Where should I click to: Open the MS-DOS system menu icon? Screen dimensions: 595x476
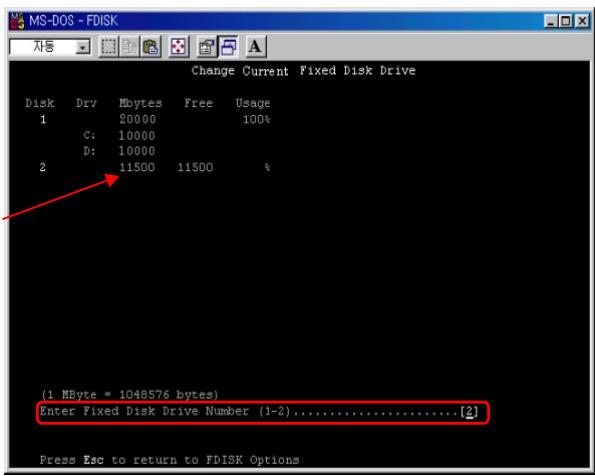17,20
